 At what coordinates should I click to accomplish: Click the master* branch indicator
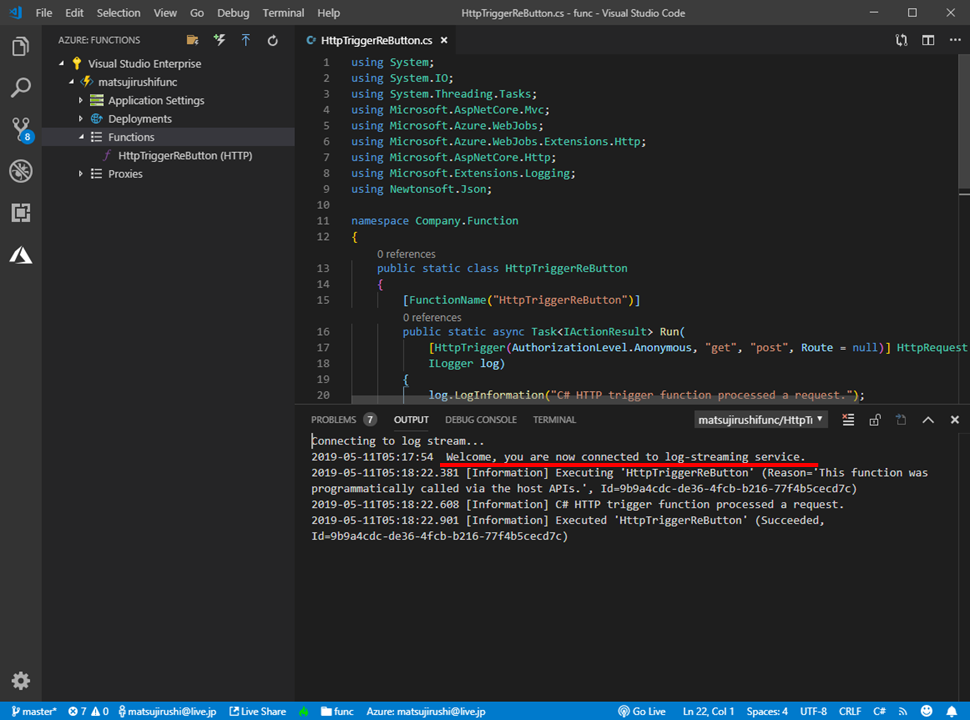click(x=34, y=711)
